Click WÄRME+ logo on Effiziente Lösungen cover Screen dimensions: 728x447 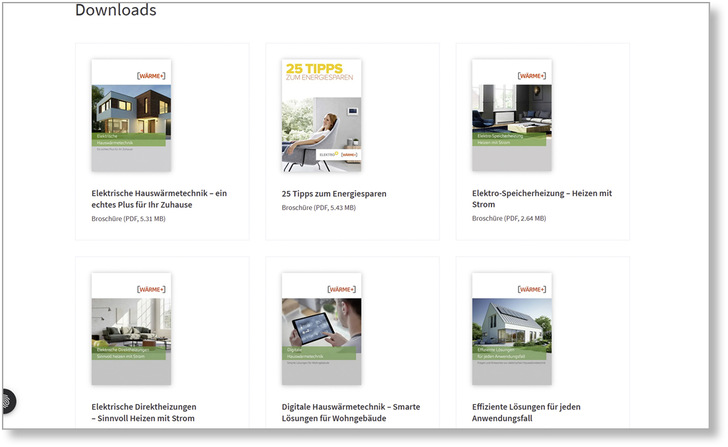pos(532,289)
